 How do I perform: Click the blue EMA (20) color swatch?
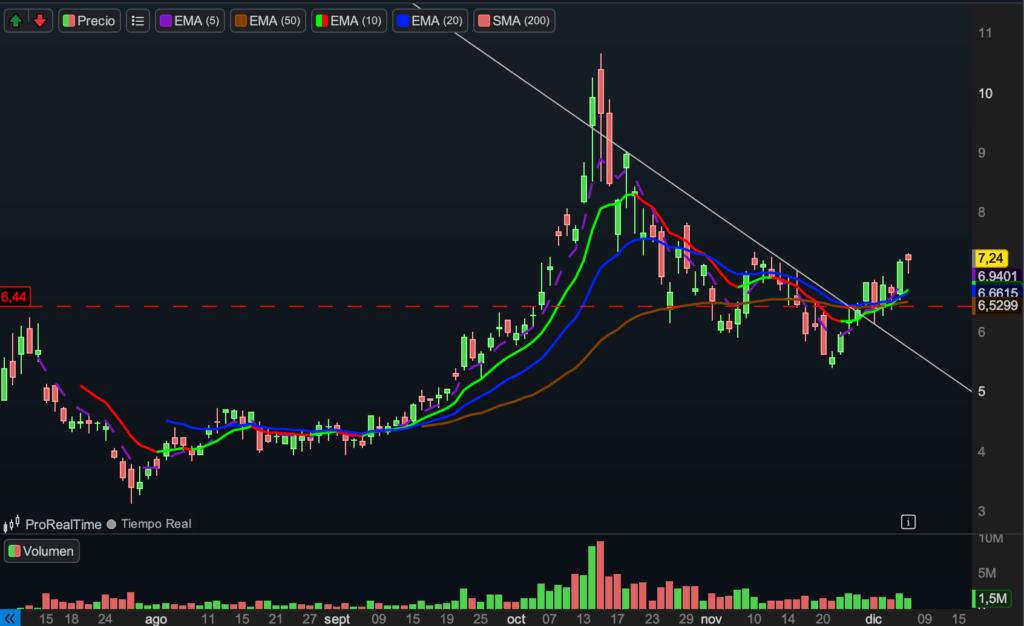[x=402, y=20]
